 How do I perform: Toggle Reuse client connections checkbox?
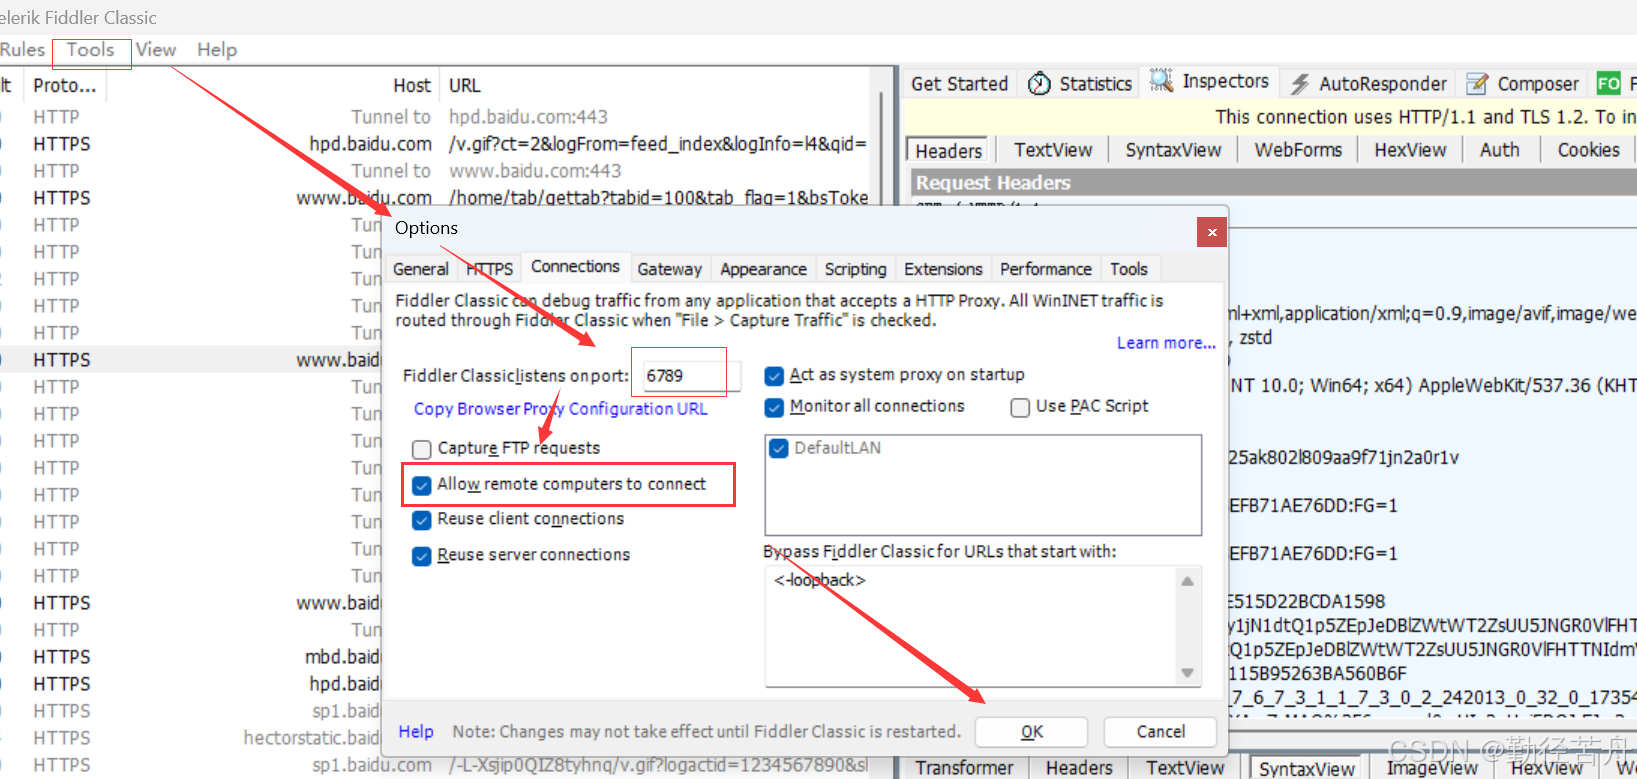[422, 520]
